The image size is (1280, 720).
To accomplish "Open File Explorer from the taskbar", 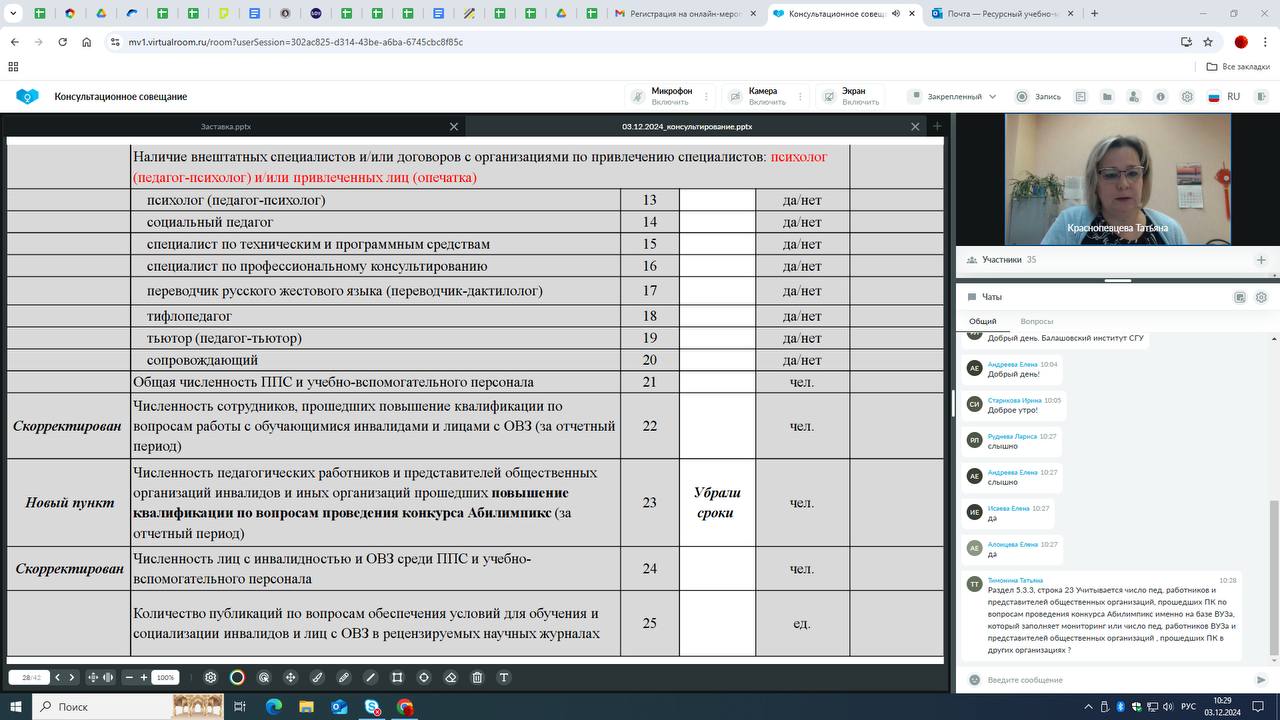I will (x=306, y=706).
